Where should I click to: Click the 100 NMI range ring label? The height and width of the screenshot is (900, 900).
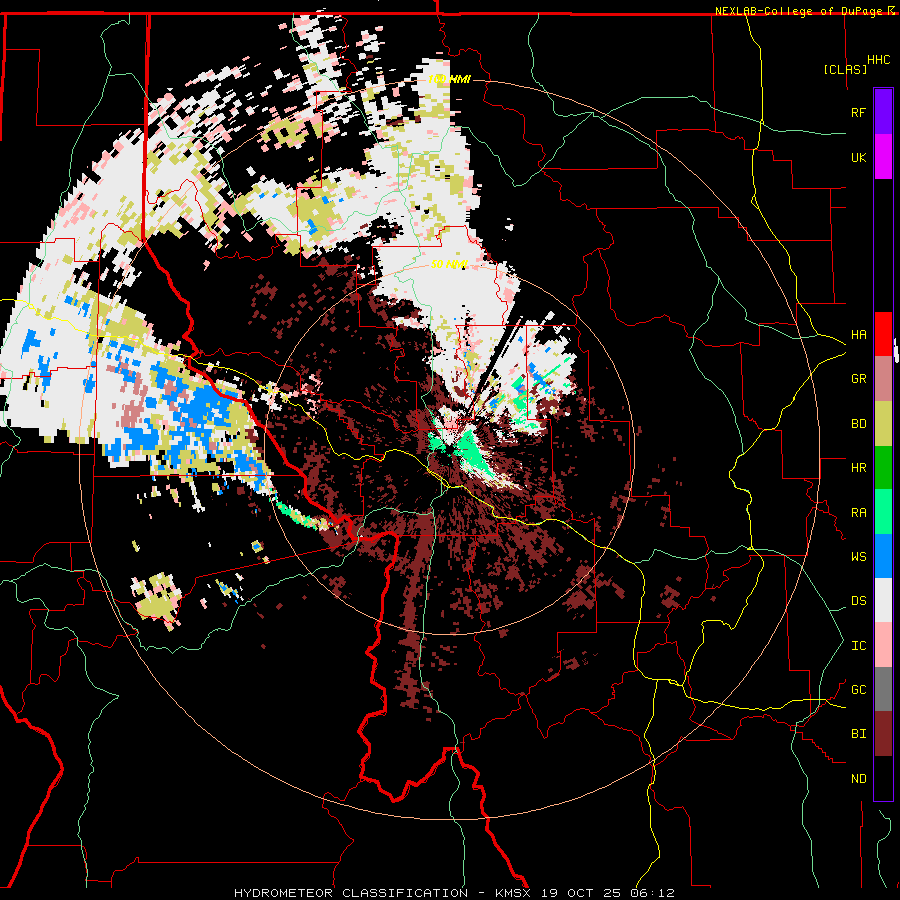(449, 79)
